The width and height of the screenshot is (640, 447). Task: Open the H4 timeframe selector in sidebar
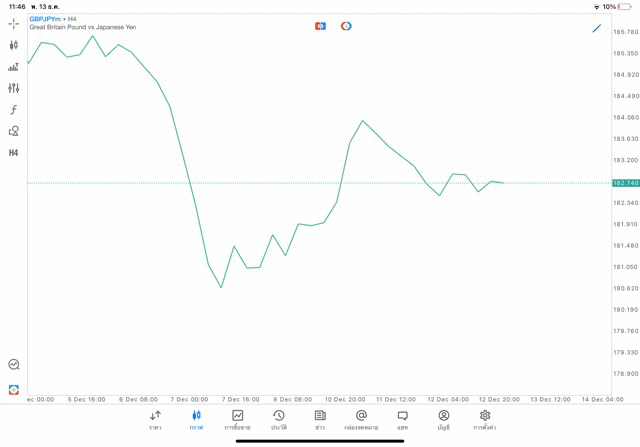tap(14, 153)
